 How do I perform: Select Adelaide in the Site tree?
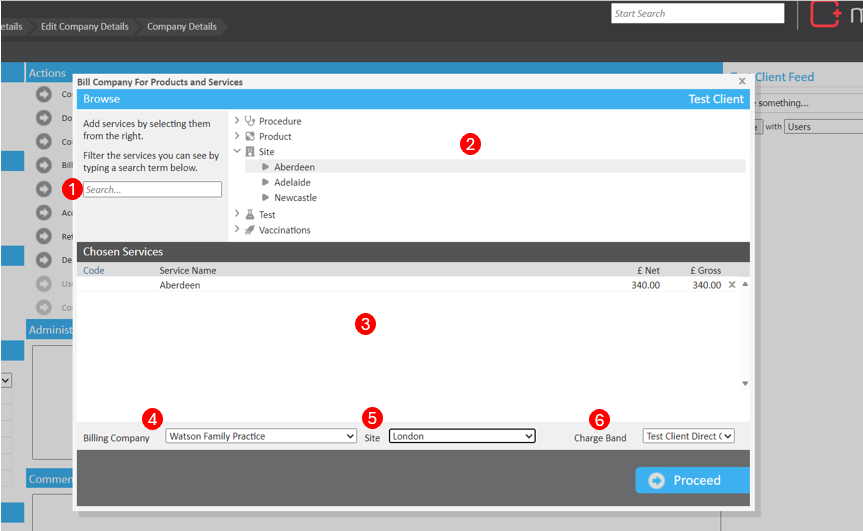tap(292, 183)
